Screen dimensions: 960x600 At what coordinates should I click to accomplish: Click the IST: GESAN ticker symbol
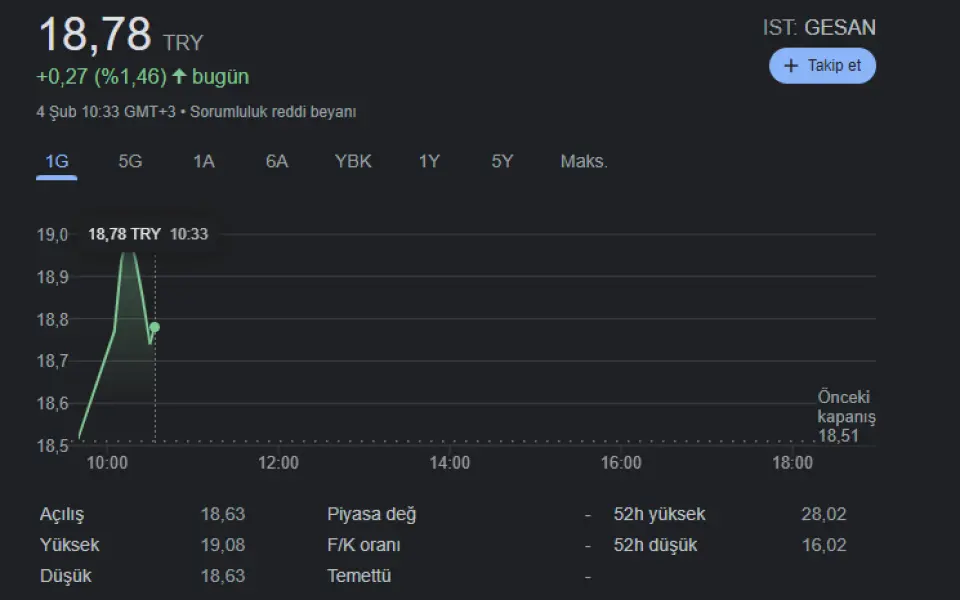(819, 28)
